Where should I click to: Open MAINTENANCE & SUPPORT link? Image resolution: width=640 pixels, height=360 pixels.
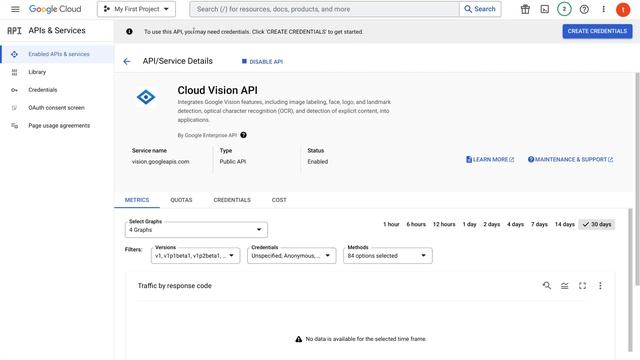(x=570, y=159)
